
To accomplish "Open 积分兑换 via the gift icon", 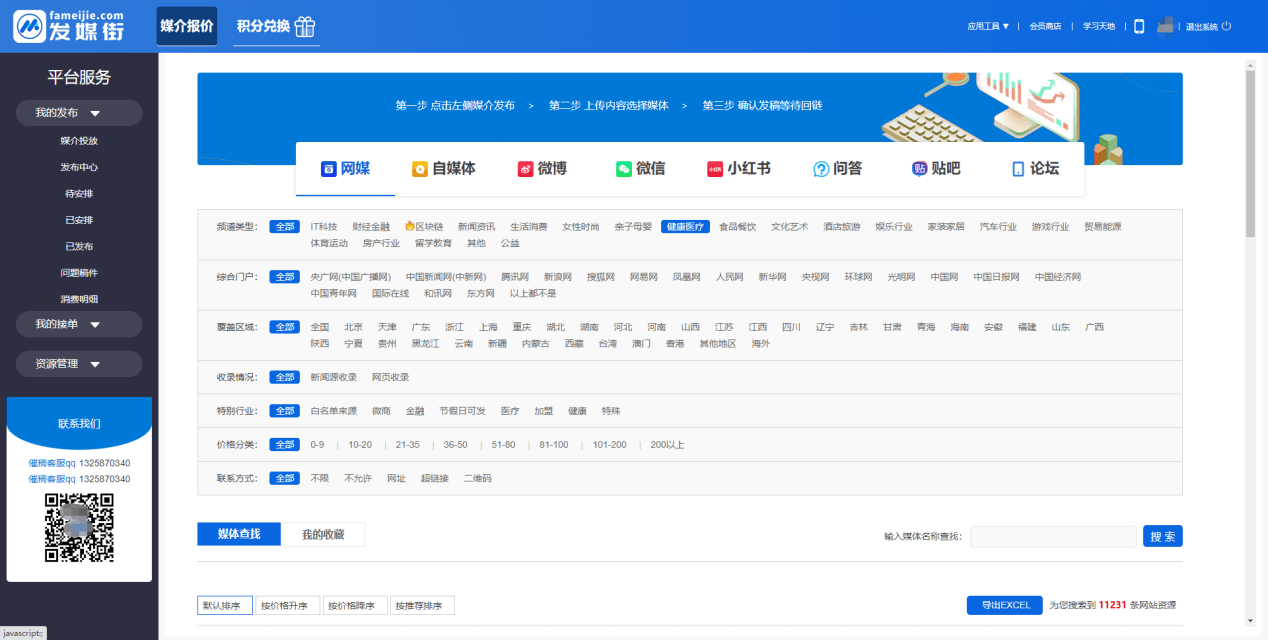I will tap(305, 26).
